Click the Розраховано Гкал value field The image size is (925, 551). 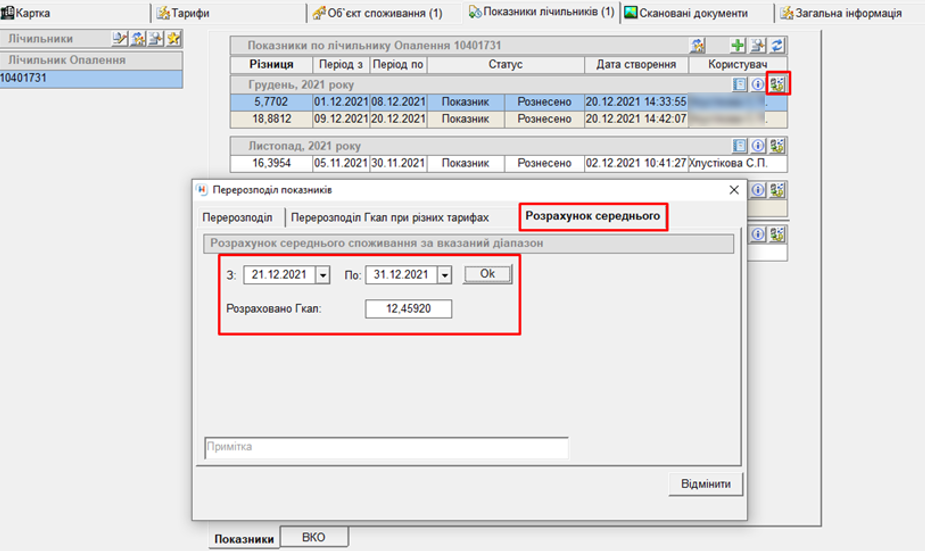point(407,309)
